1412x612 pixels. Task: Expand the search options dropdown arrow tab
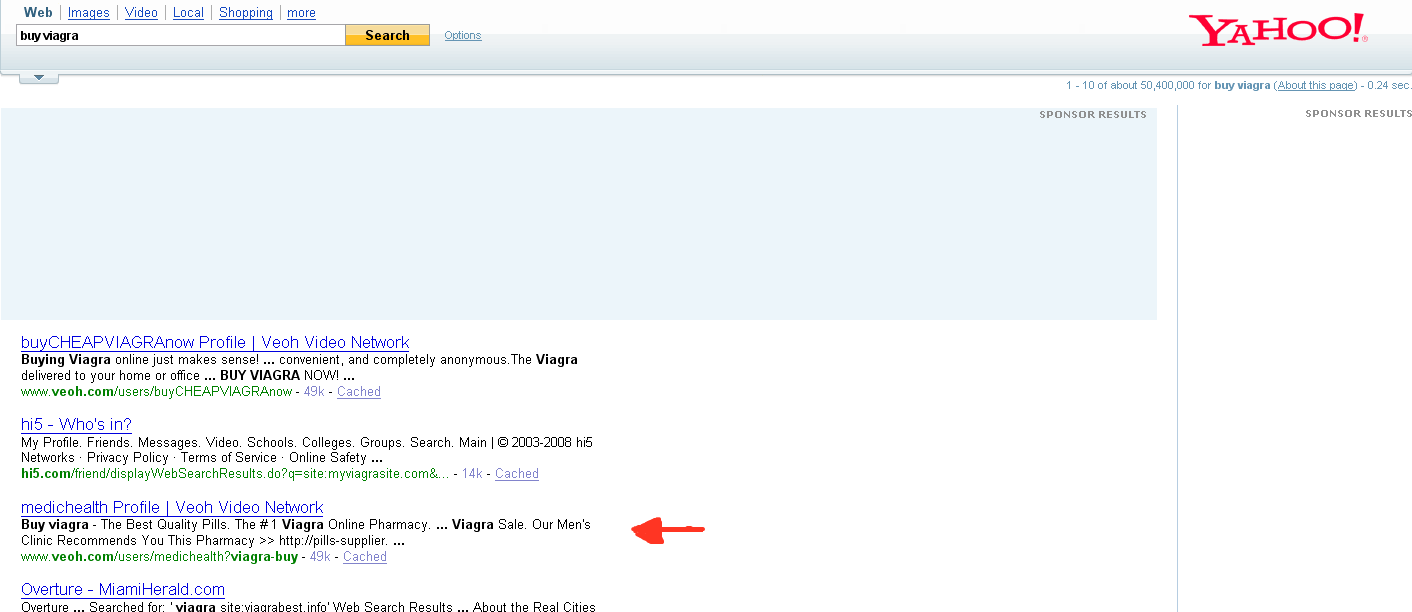pos(39,77)
